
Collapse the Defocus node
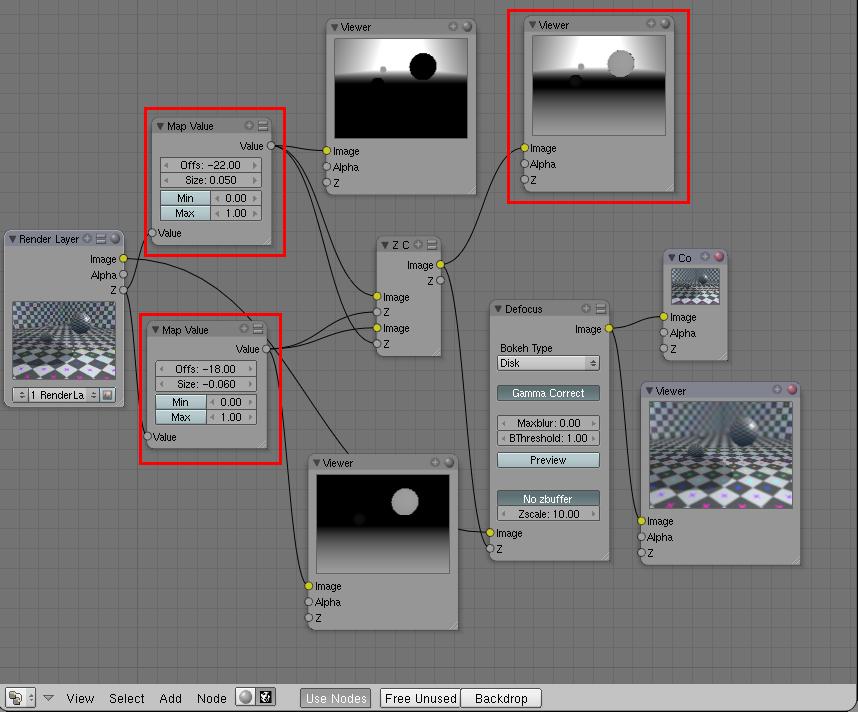[498, 309]
